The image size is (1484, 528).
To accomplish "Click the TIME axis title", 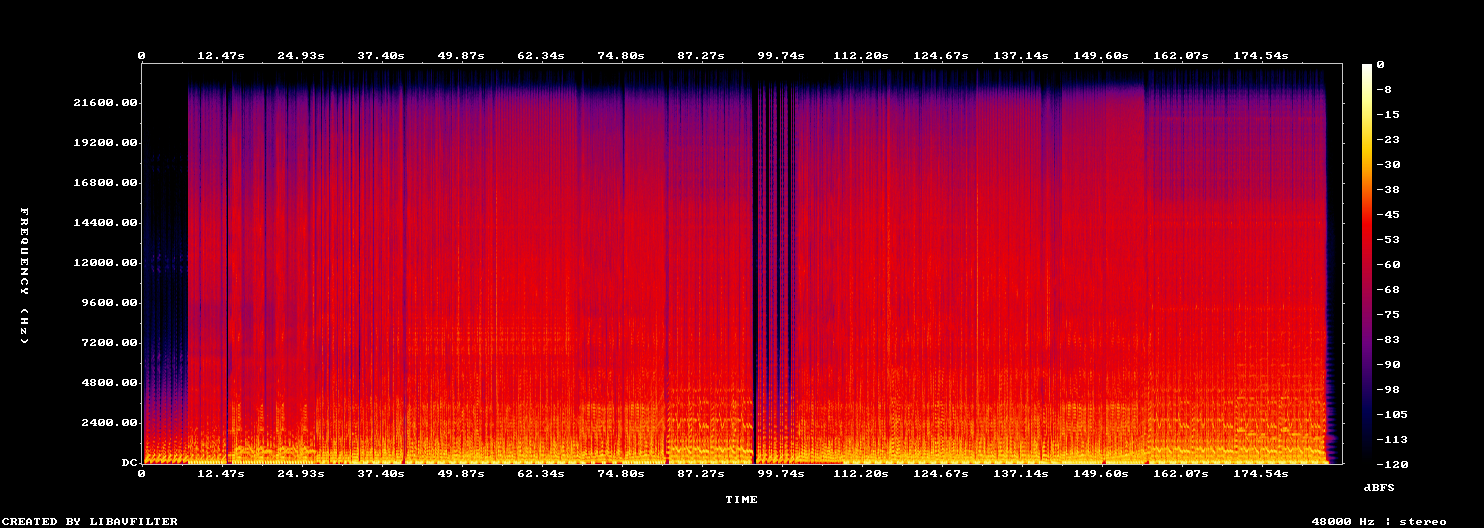I will [x=741, y=499].
